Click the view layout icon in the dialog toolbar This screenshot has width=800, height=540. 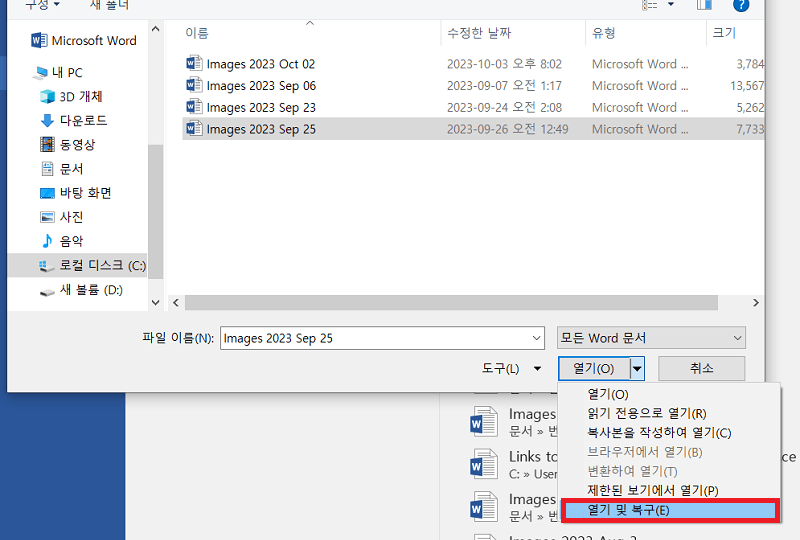click(x=649, y=5)
